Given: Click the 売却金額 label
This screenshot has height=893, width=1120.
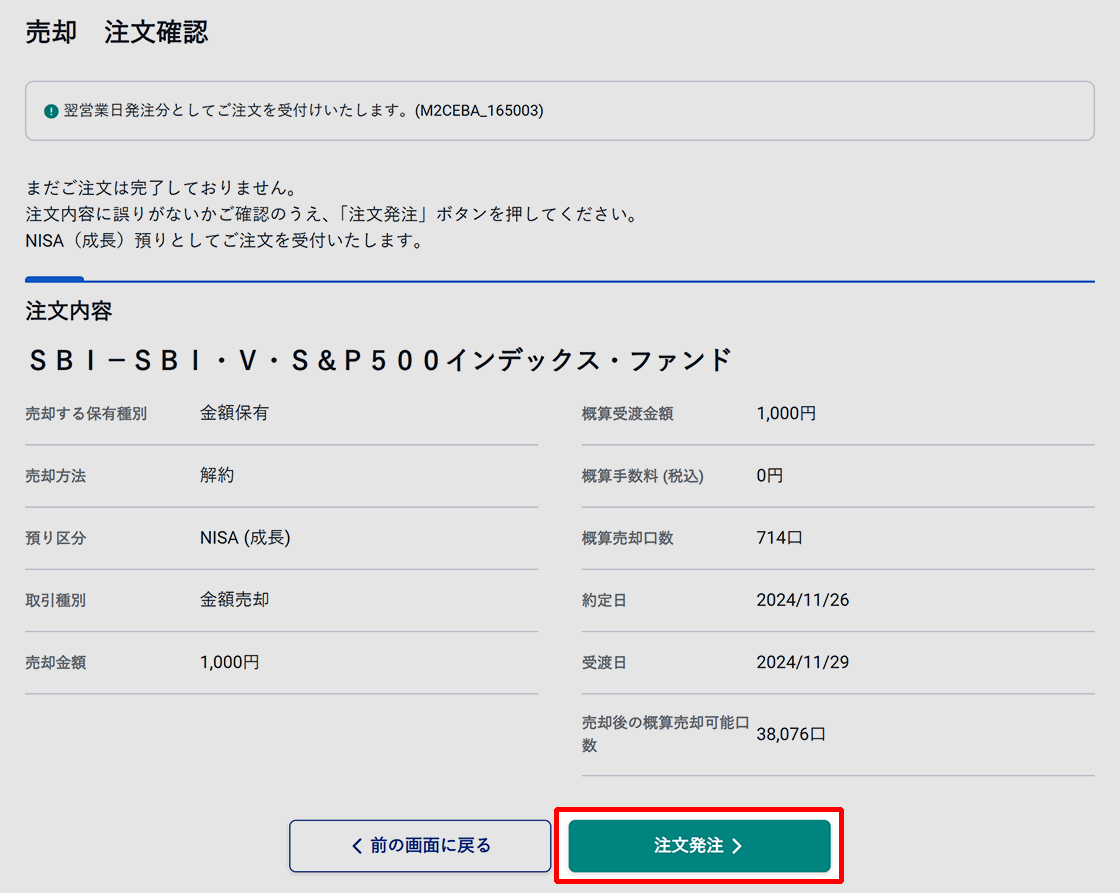Looking at the screenshot, I should click(56, 662).
